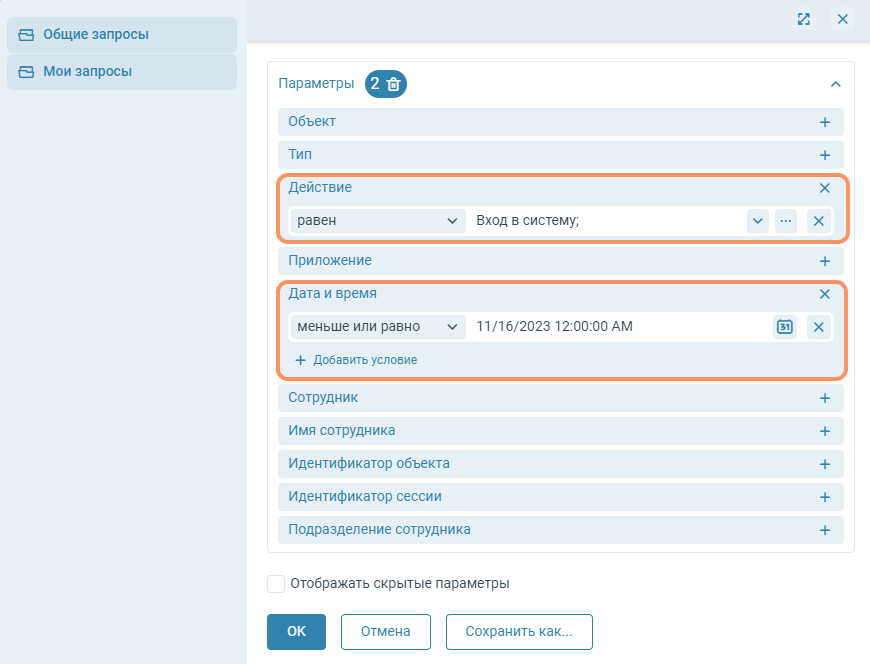Click the date and time value field
The height and width of the screenshot is (664, 870).
615,327
